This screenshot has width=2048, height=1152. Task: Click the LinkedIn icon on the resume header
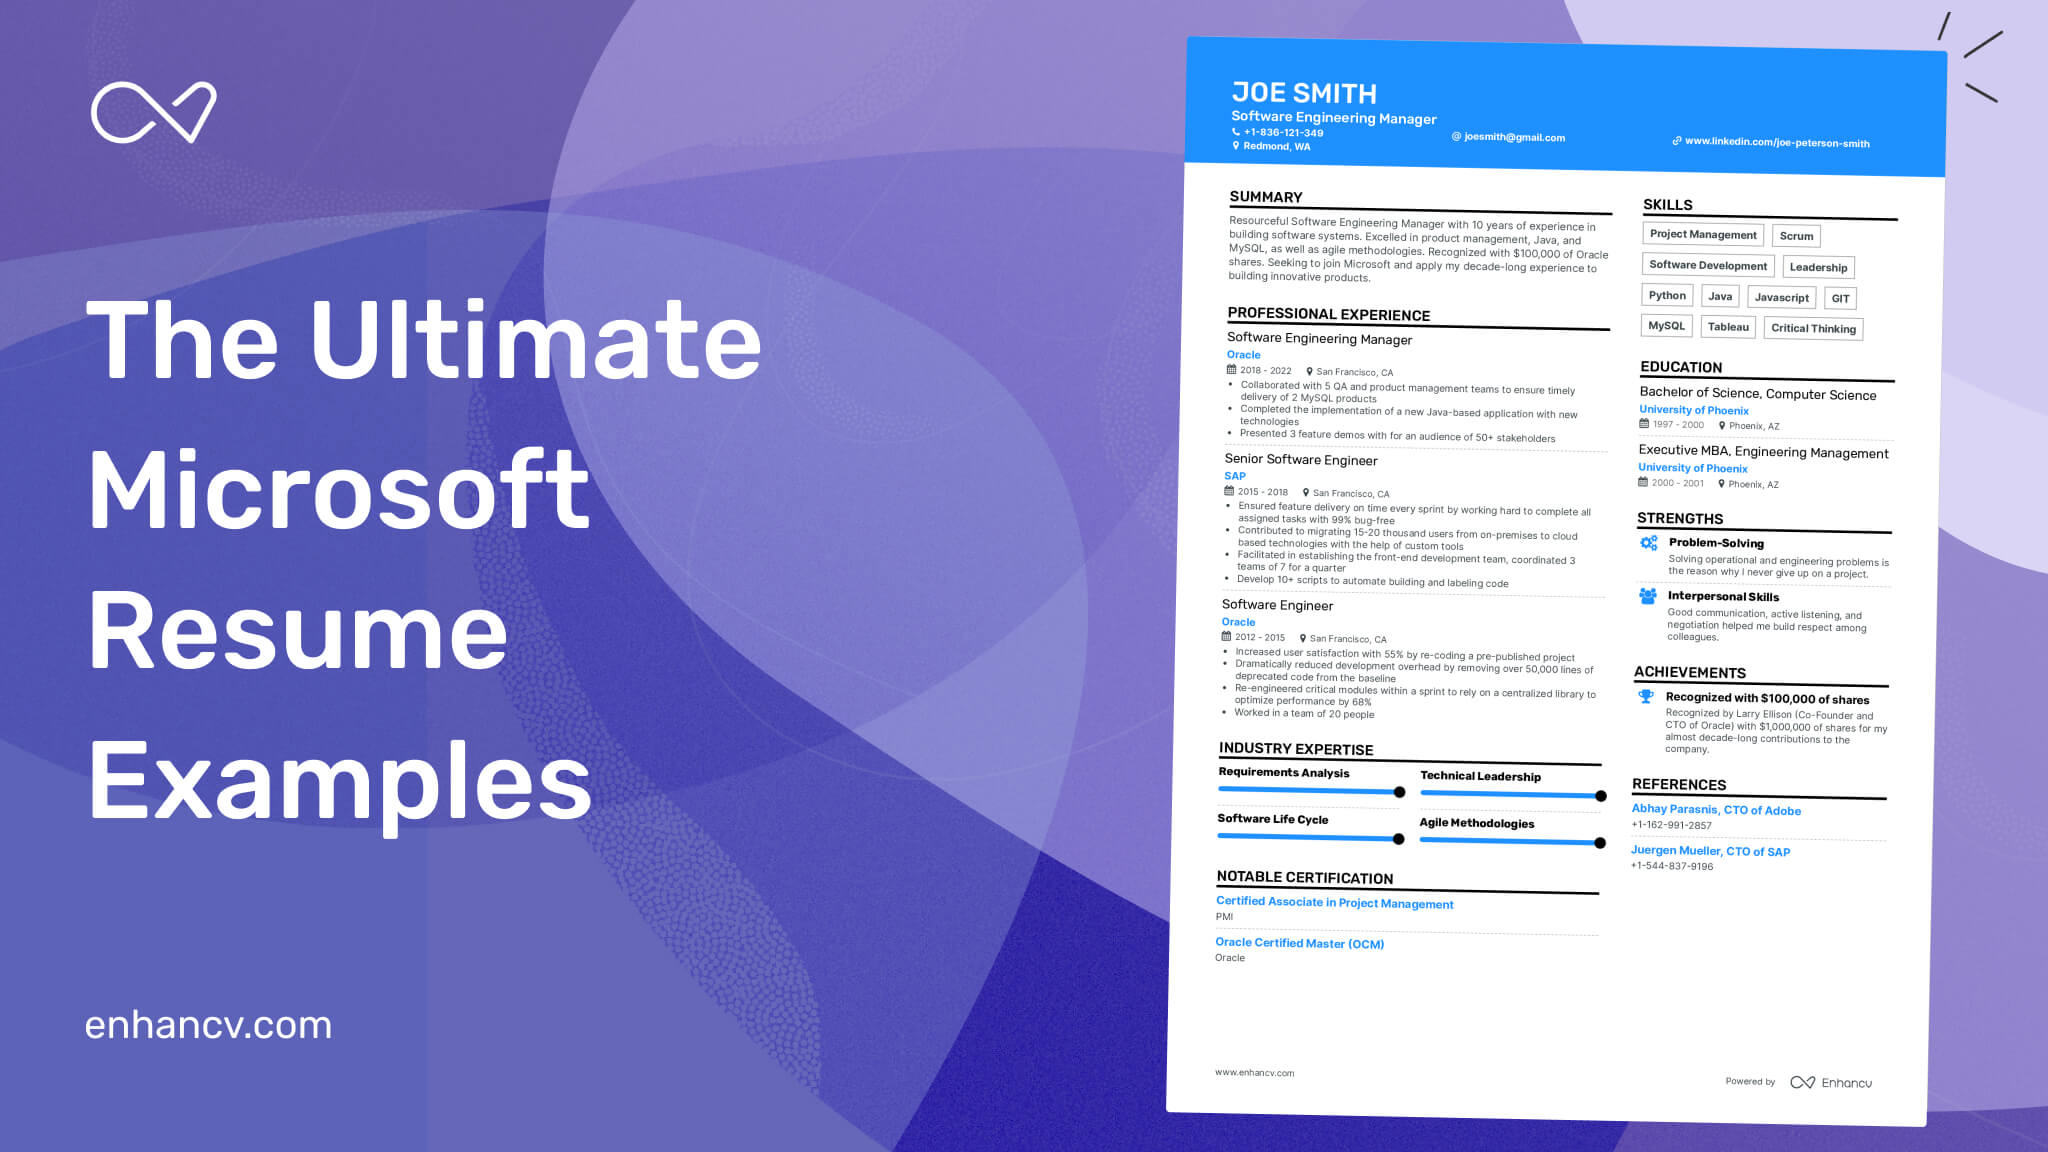click(1675, 143)
